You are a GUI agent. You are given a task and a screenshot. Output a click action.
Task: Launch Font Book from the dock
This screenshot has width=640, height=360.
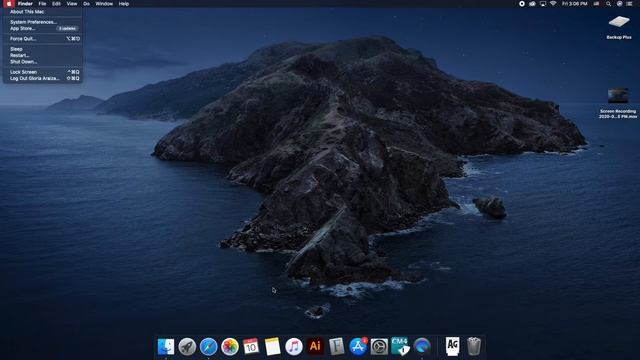336,346
